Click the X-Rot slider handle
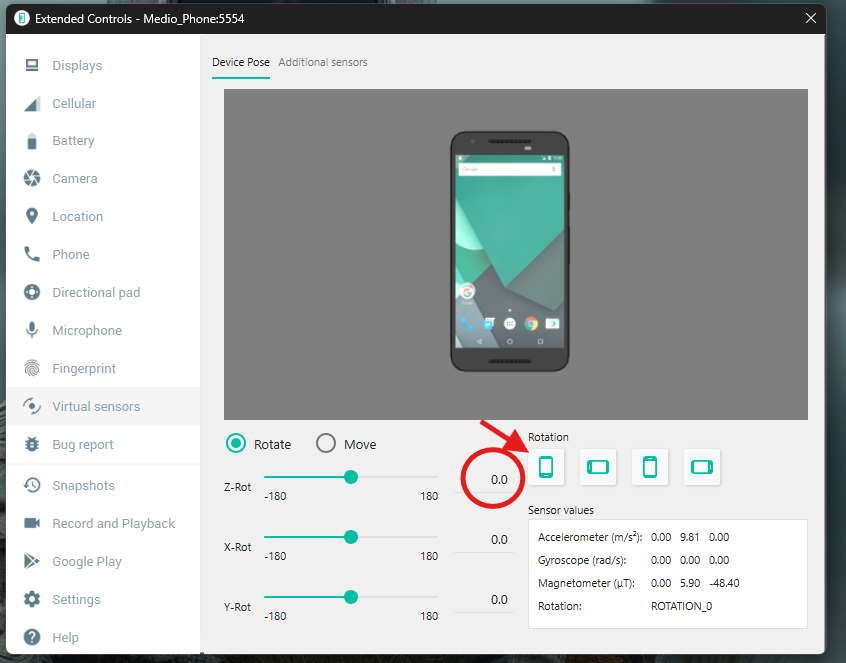Screen dimensions: 846x663 point(351,537)
